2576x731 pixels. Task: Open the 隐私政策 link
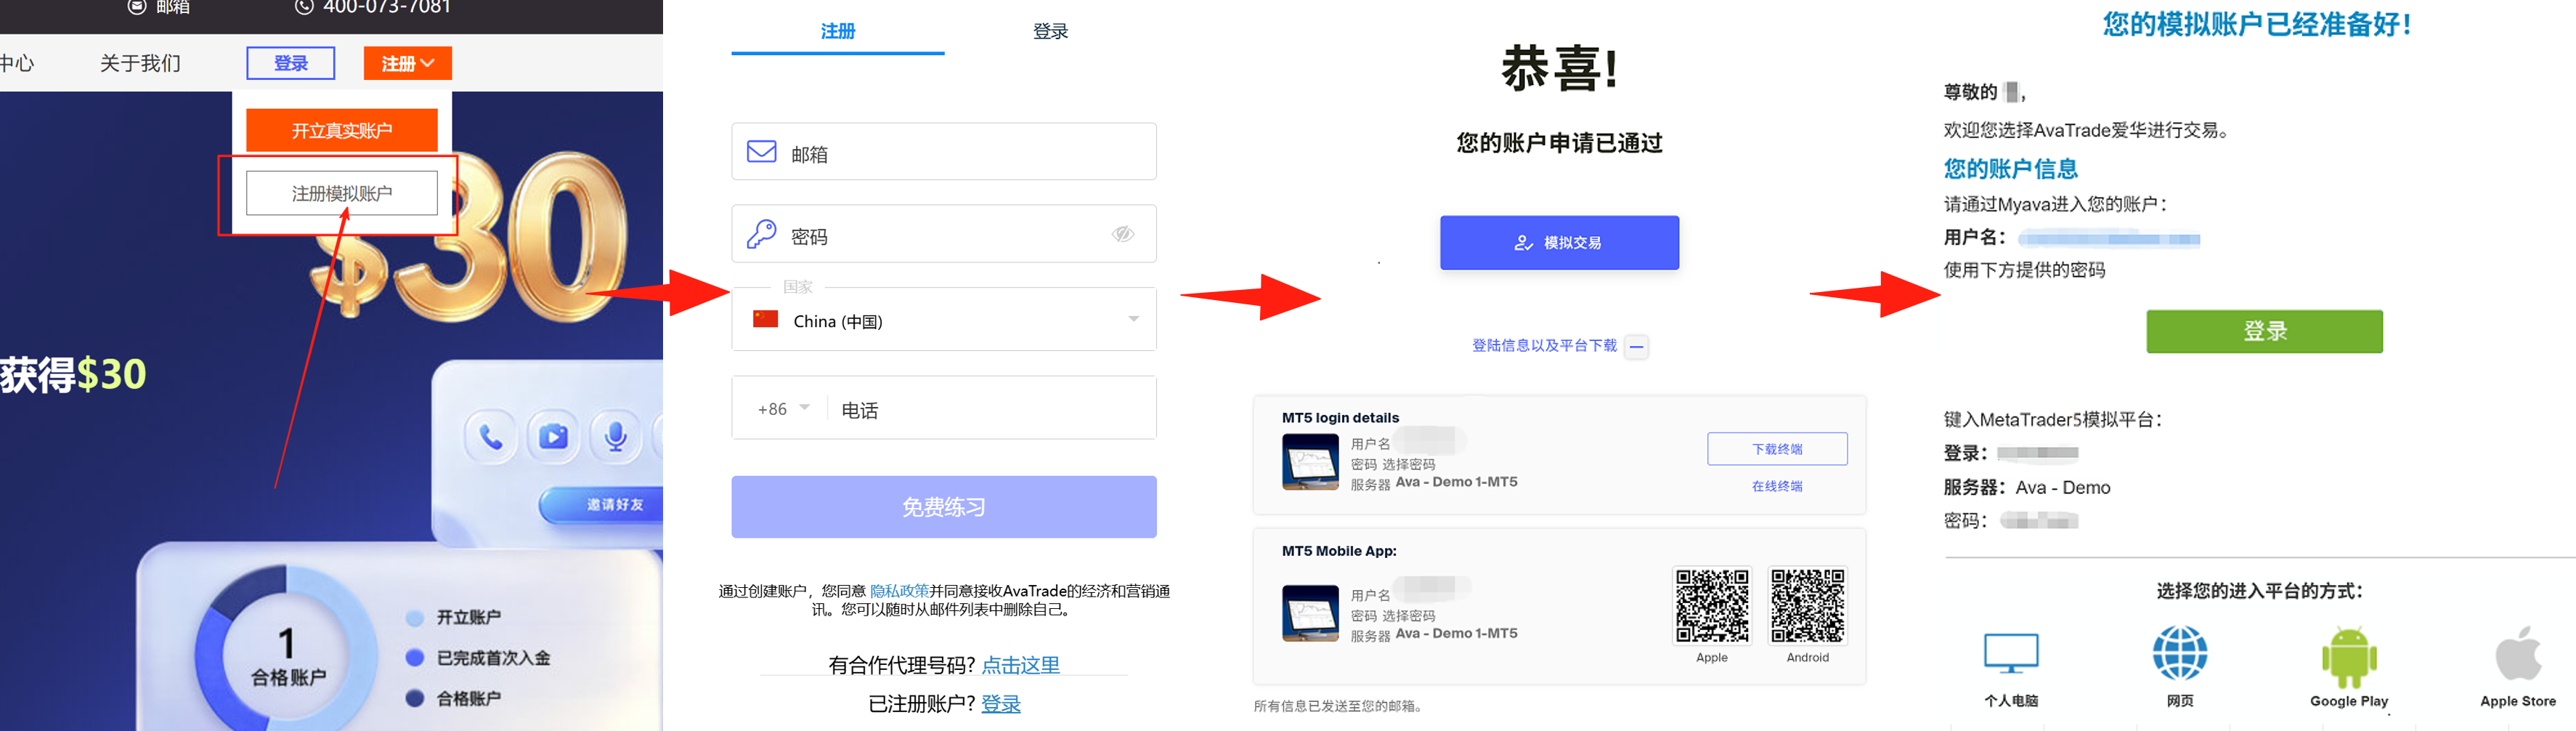coord(899,591)
